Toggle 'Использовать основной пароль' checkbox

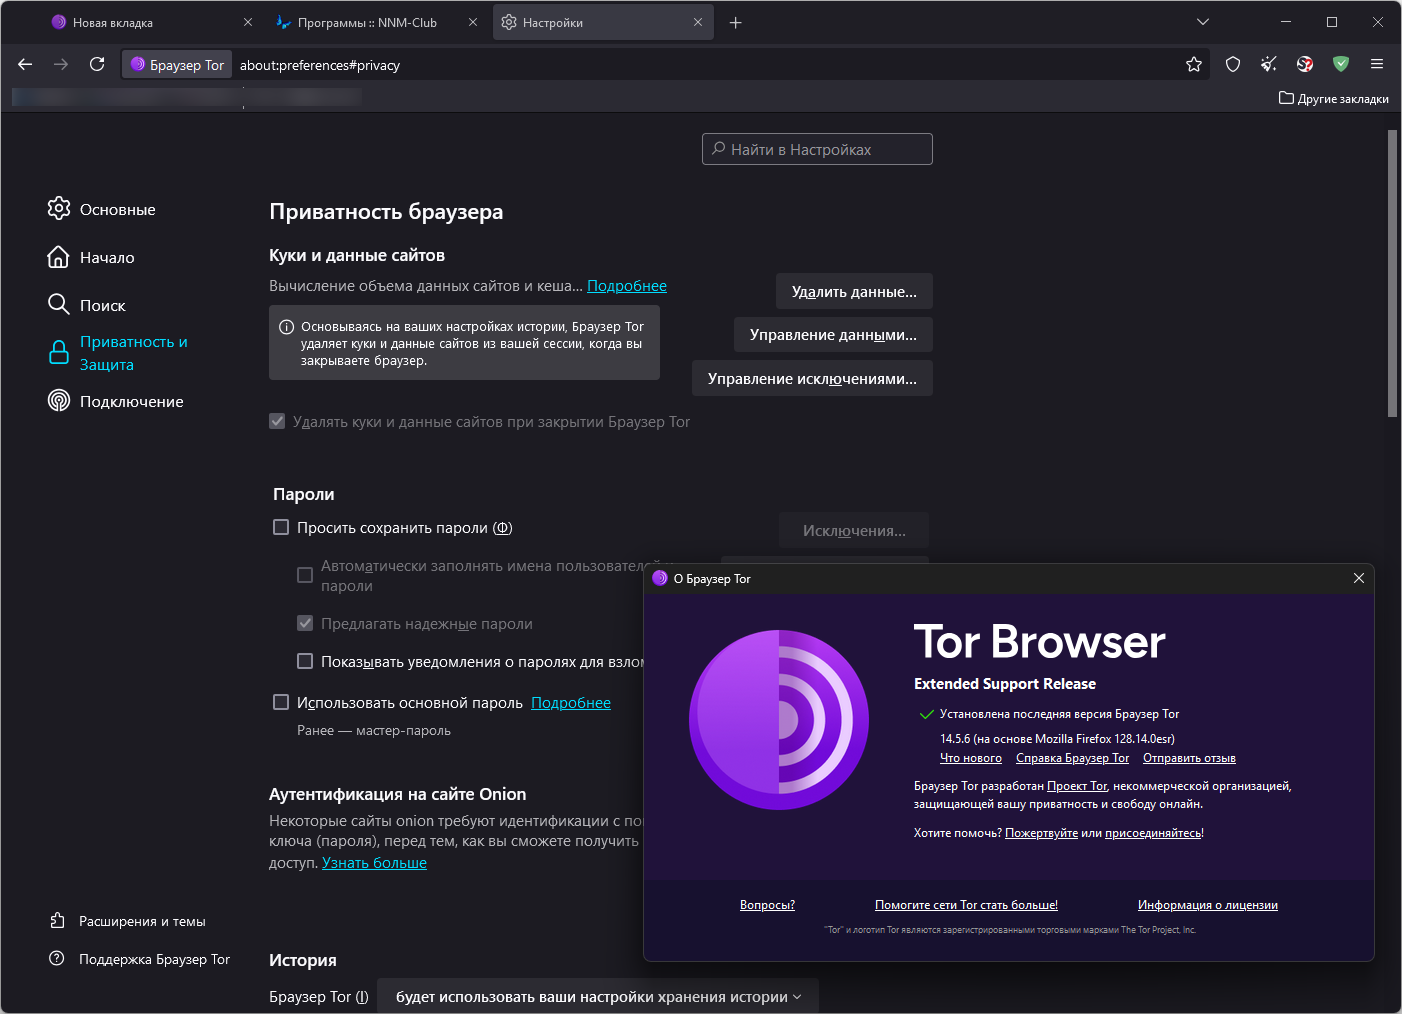[x=281, y=702]
